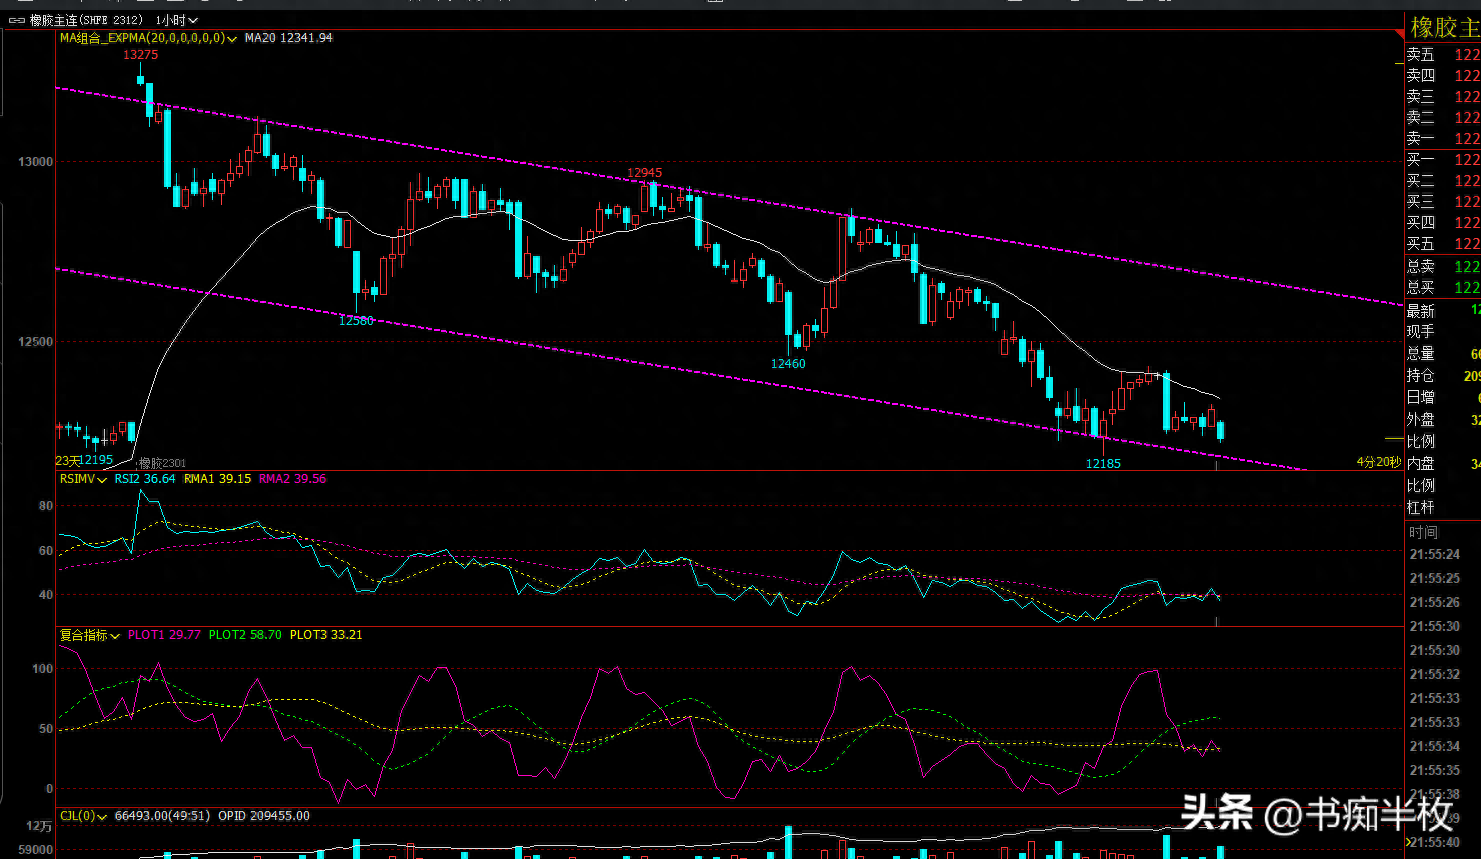This screenshot has height=859, width=1481.
Task: Click the 59000 volume axis label
Action: tap(35, 850)
